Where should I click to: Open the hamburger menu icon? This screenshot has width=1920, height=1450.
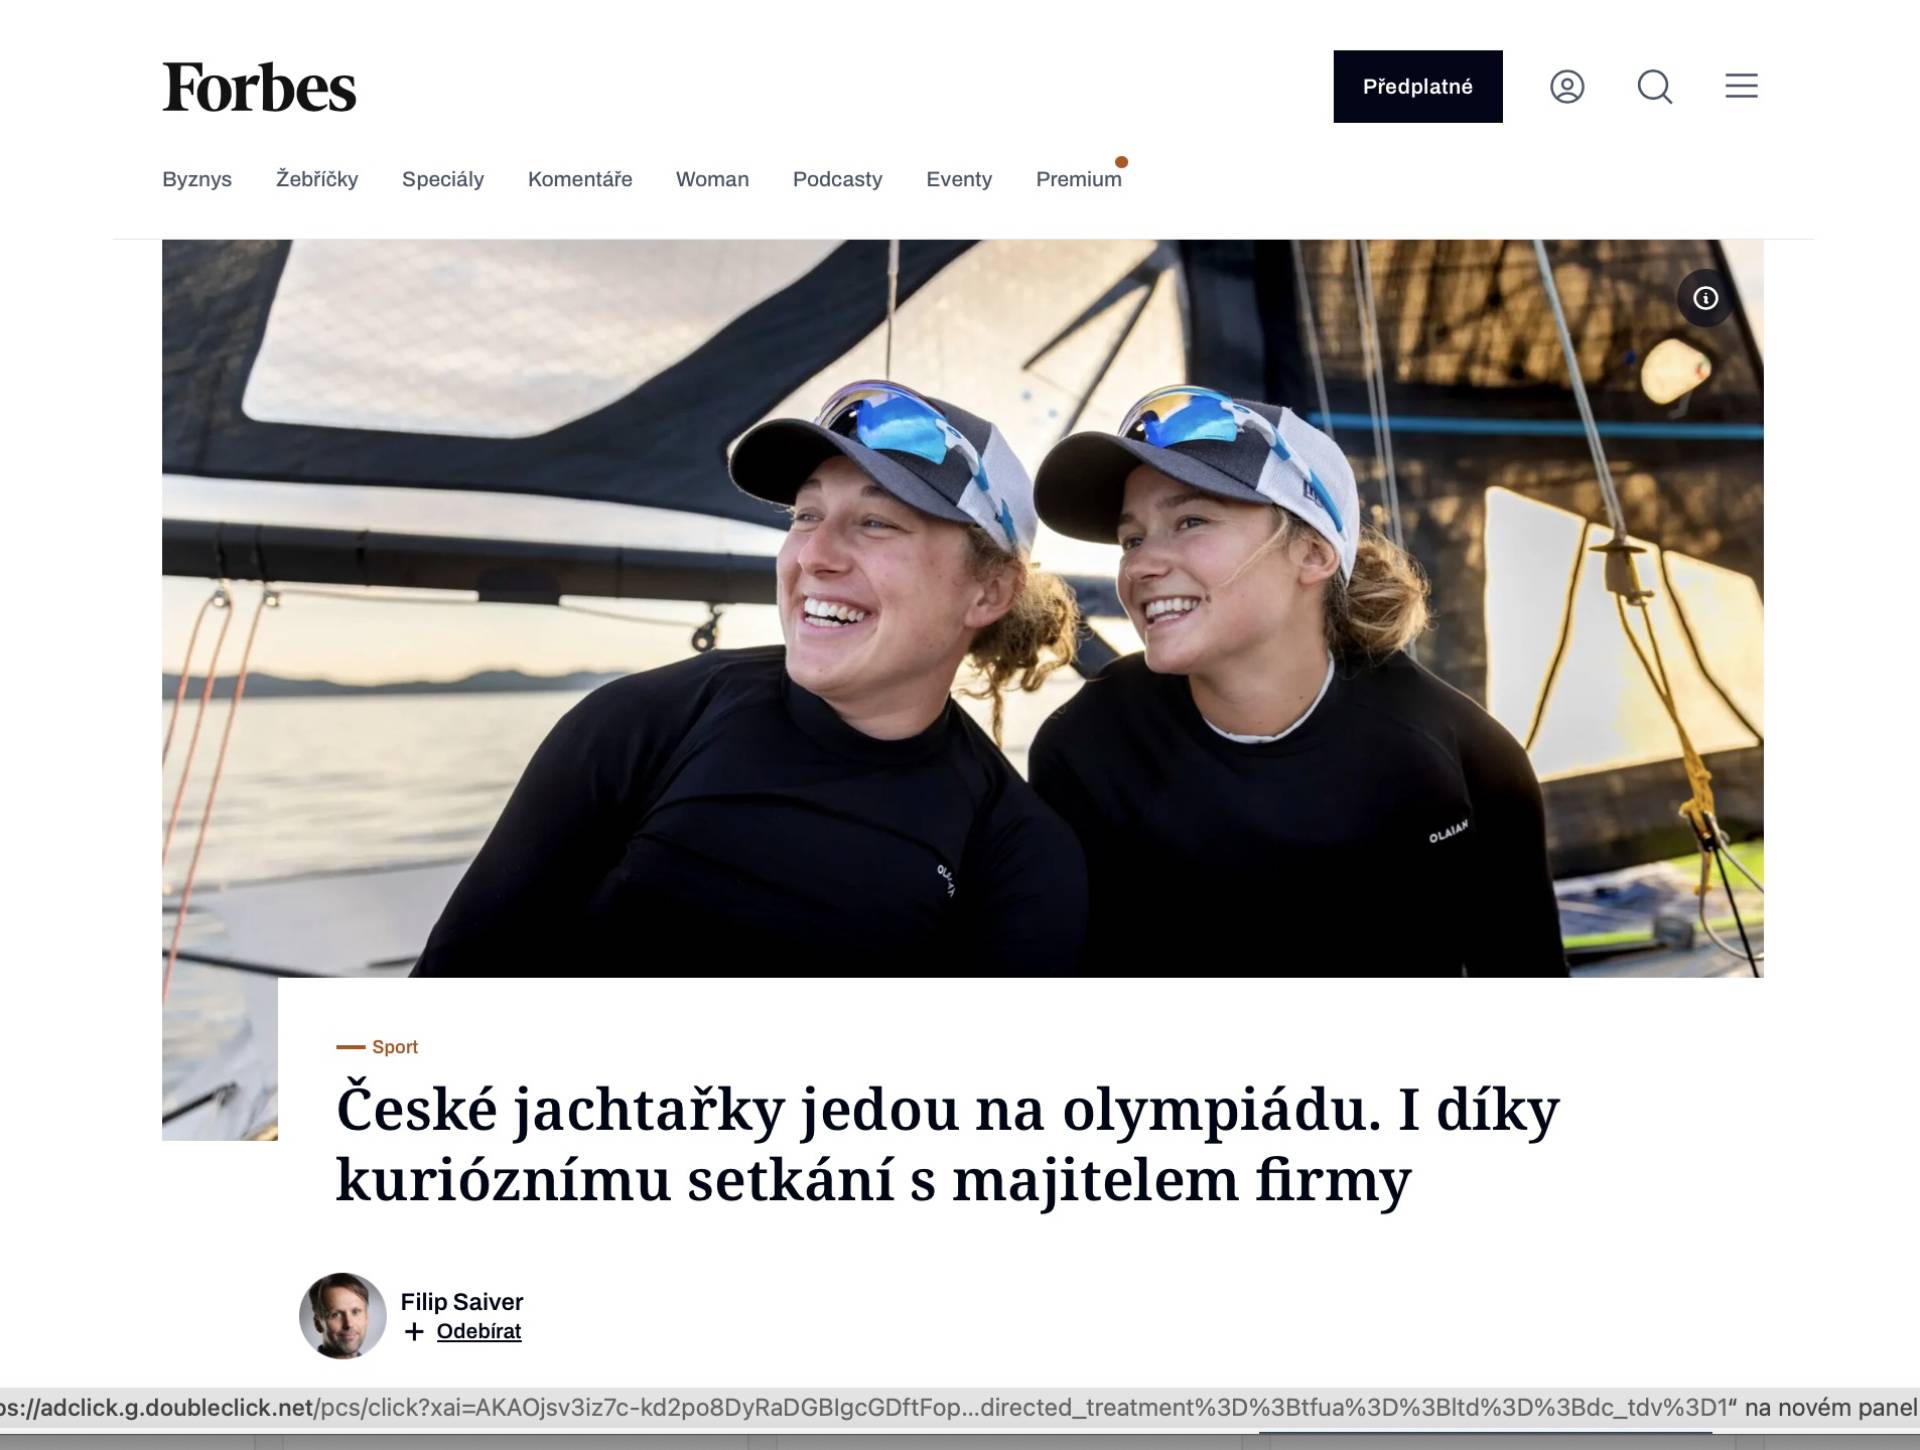tap(1741, 86)
